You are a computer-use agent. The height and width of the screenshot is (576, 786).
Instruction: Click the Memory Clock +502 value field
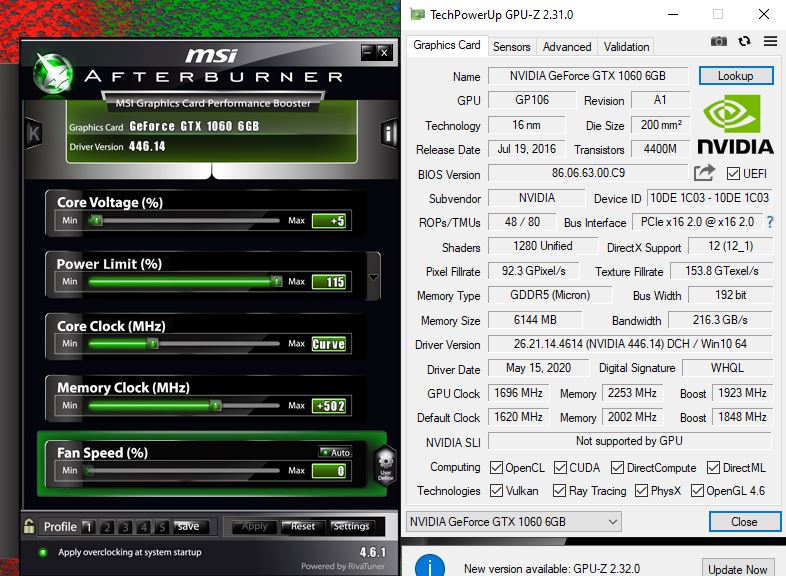pyautogui.click(x=329, y=405)
